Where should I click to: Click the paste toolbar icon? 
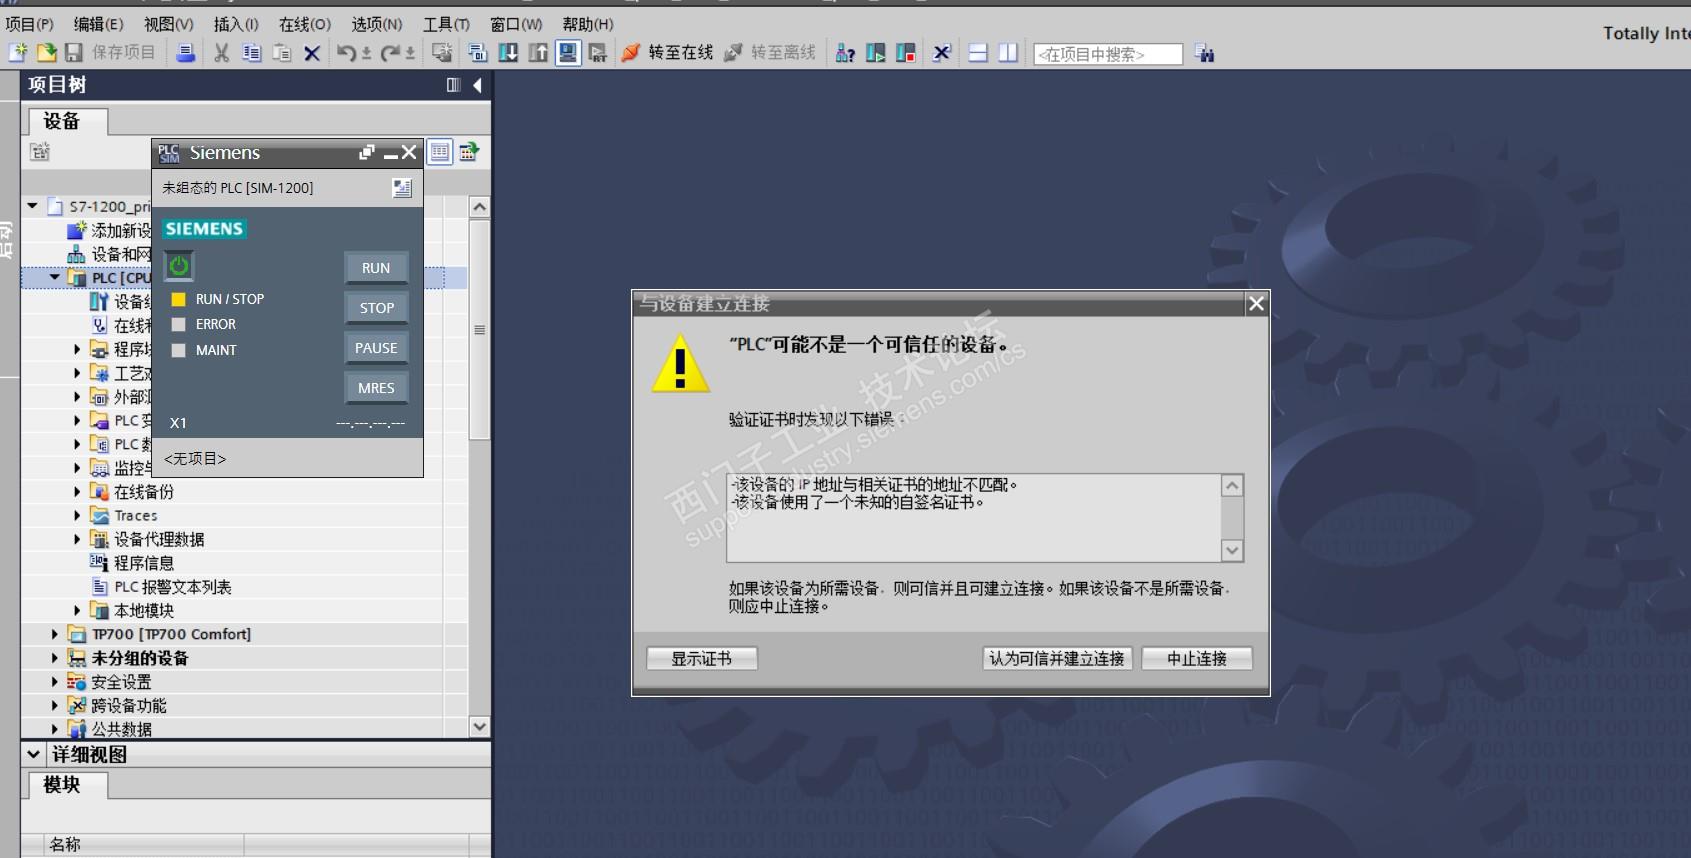point(282,53)
